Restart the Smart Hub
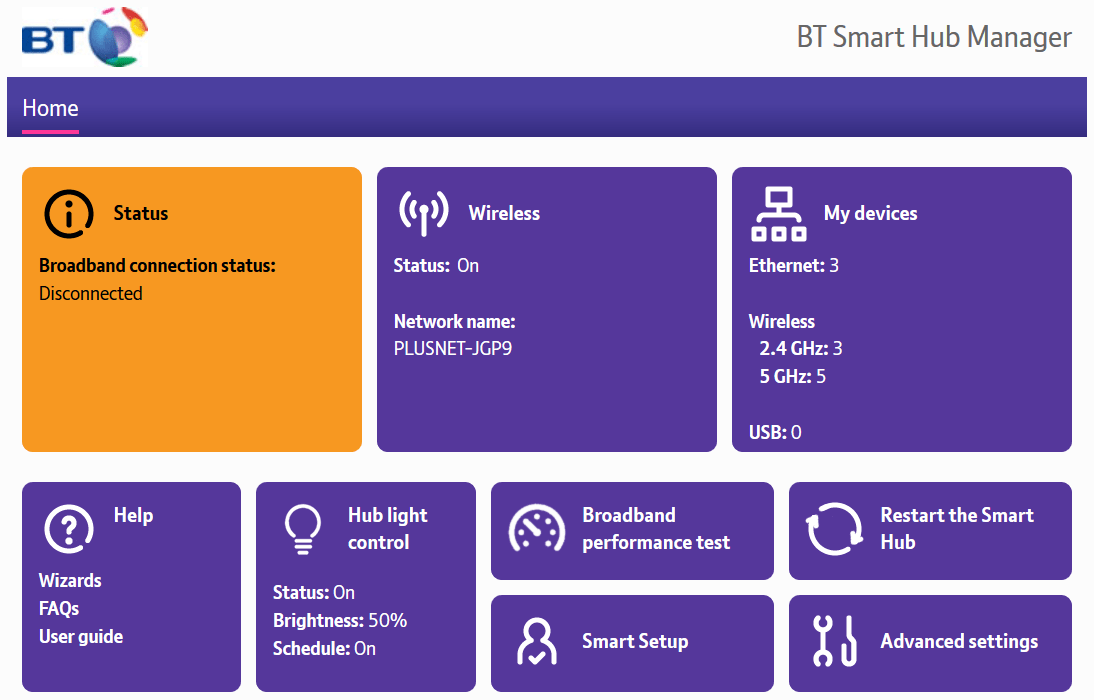 point(929,530)
